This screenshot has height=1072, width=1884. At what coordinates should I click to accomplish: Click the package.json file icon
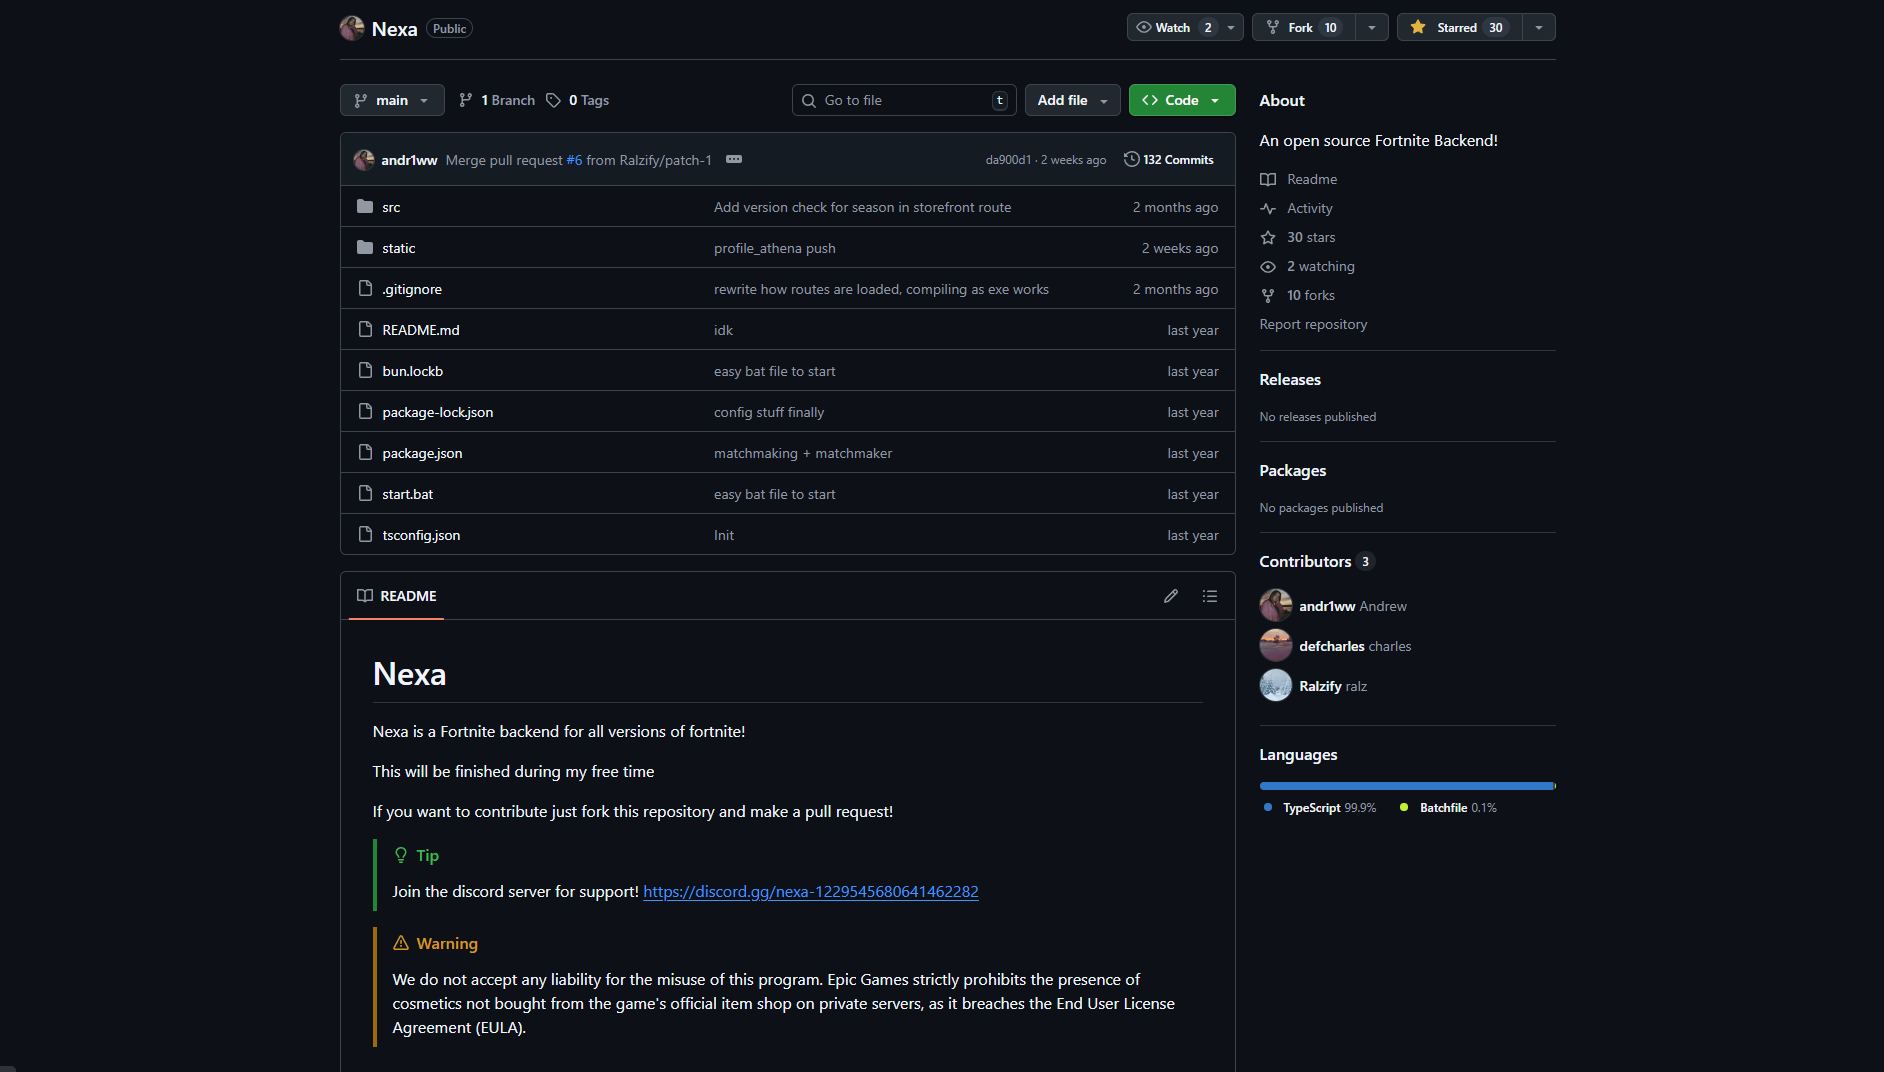[365, 453]
